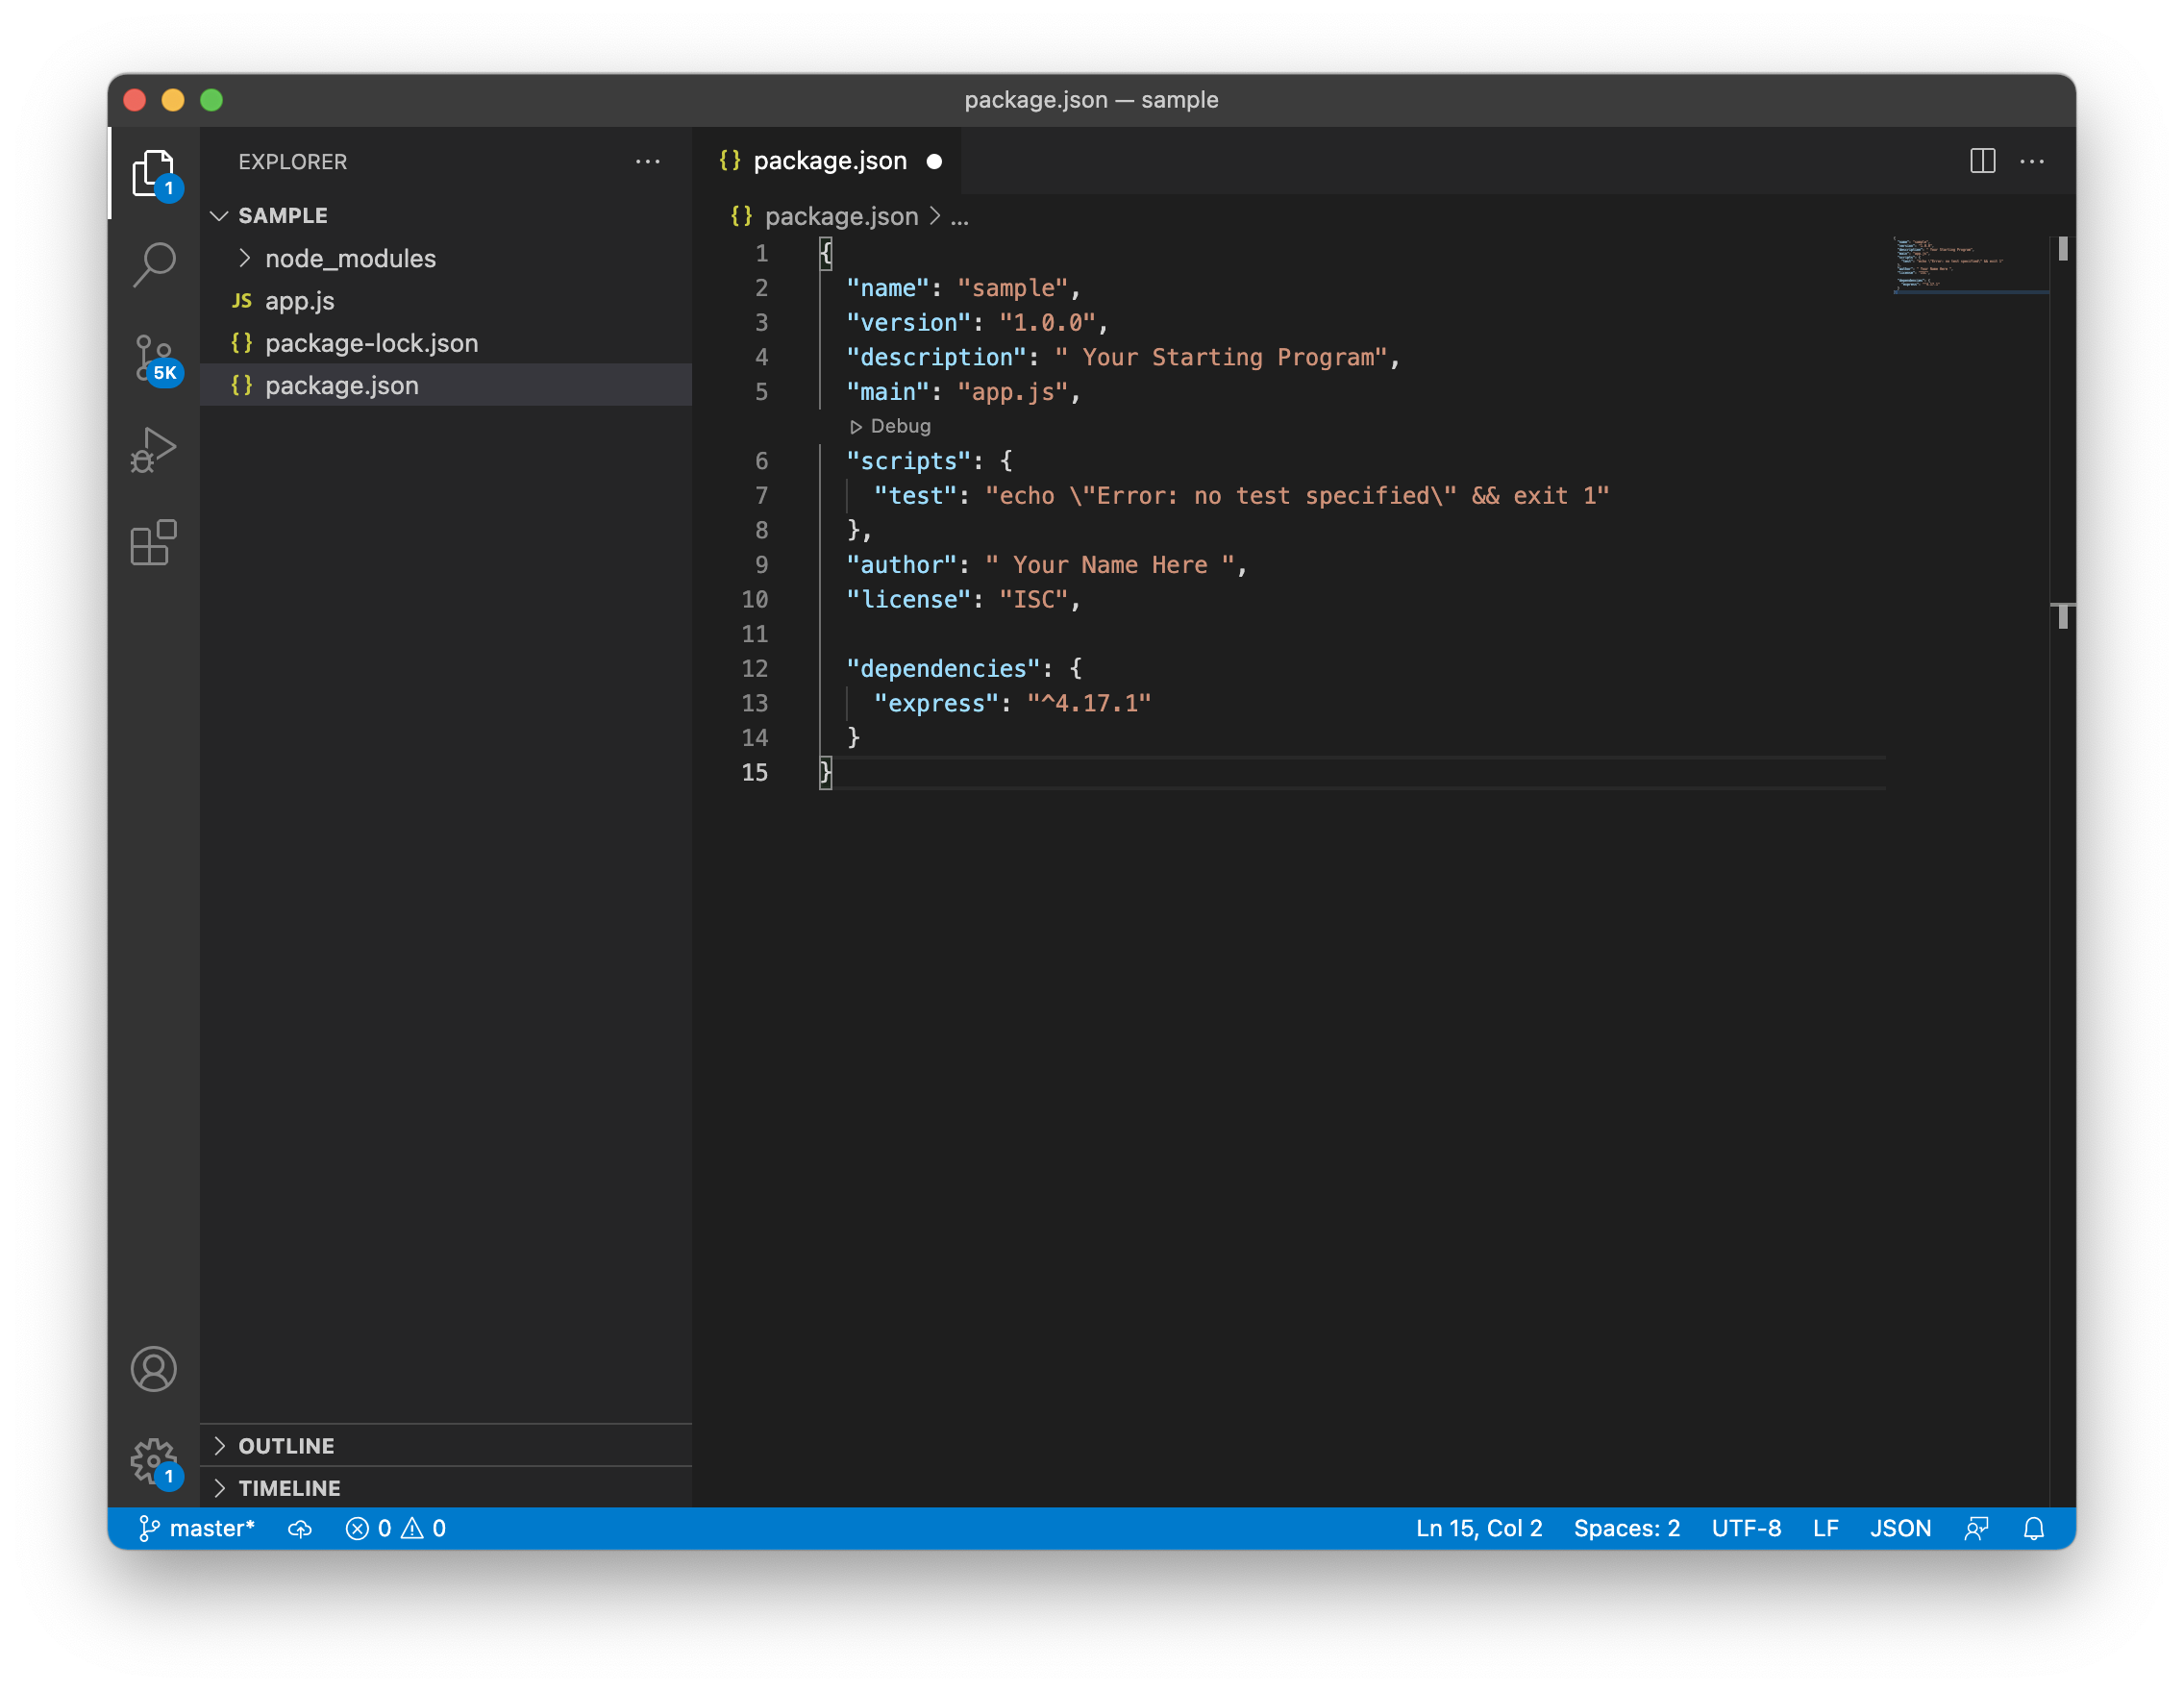2184x1692 pixels.
Task: Open app.js from the explorer
Action: click(x=299, y=301)
